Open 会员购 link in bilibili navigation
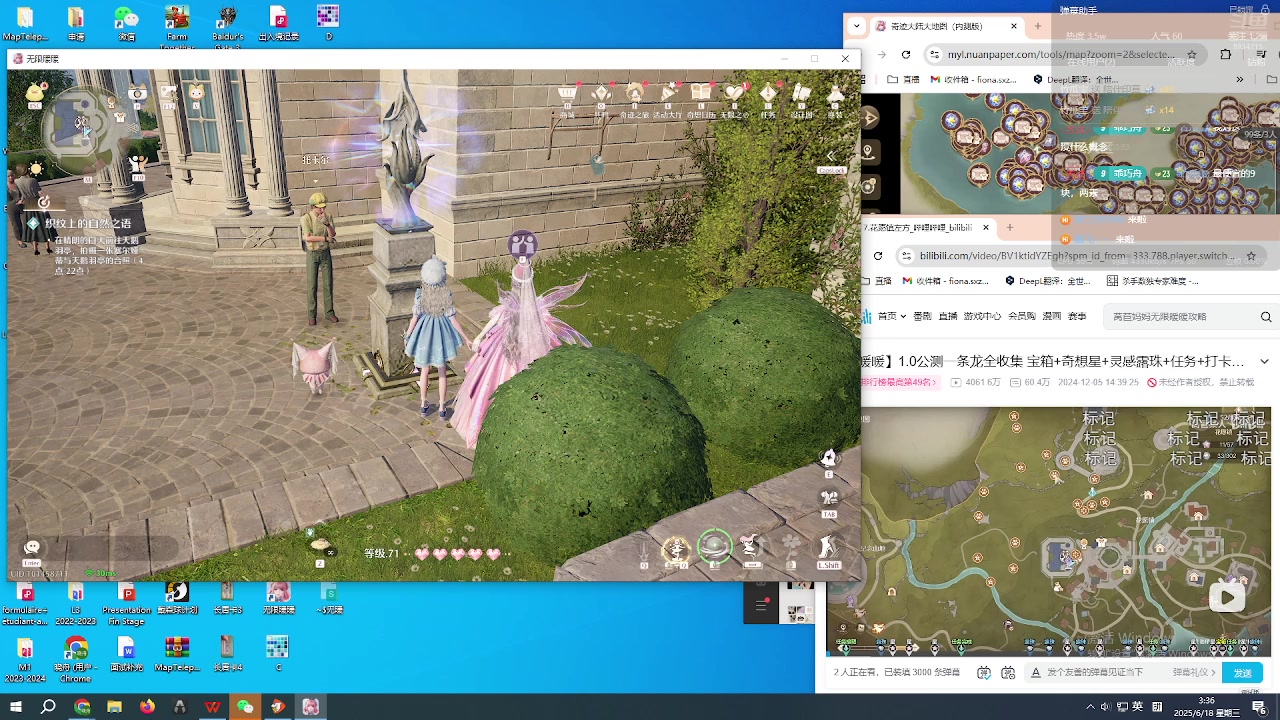This screenshot has height=720, width=1280. [x=1021, y=316]
